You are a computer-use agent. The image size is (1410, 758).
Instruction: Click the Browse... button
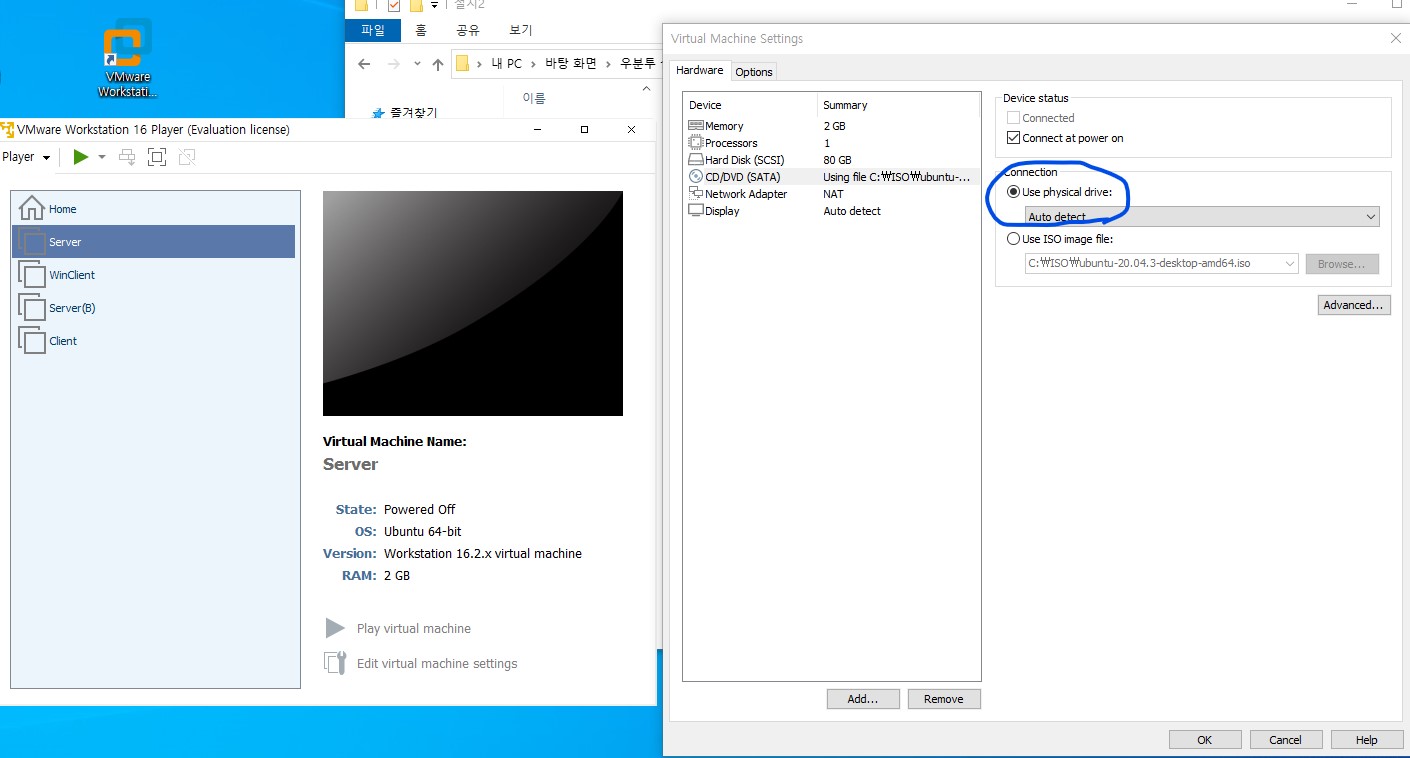pyautogui.click(x=1341, y=264)
